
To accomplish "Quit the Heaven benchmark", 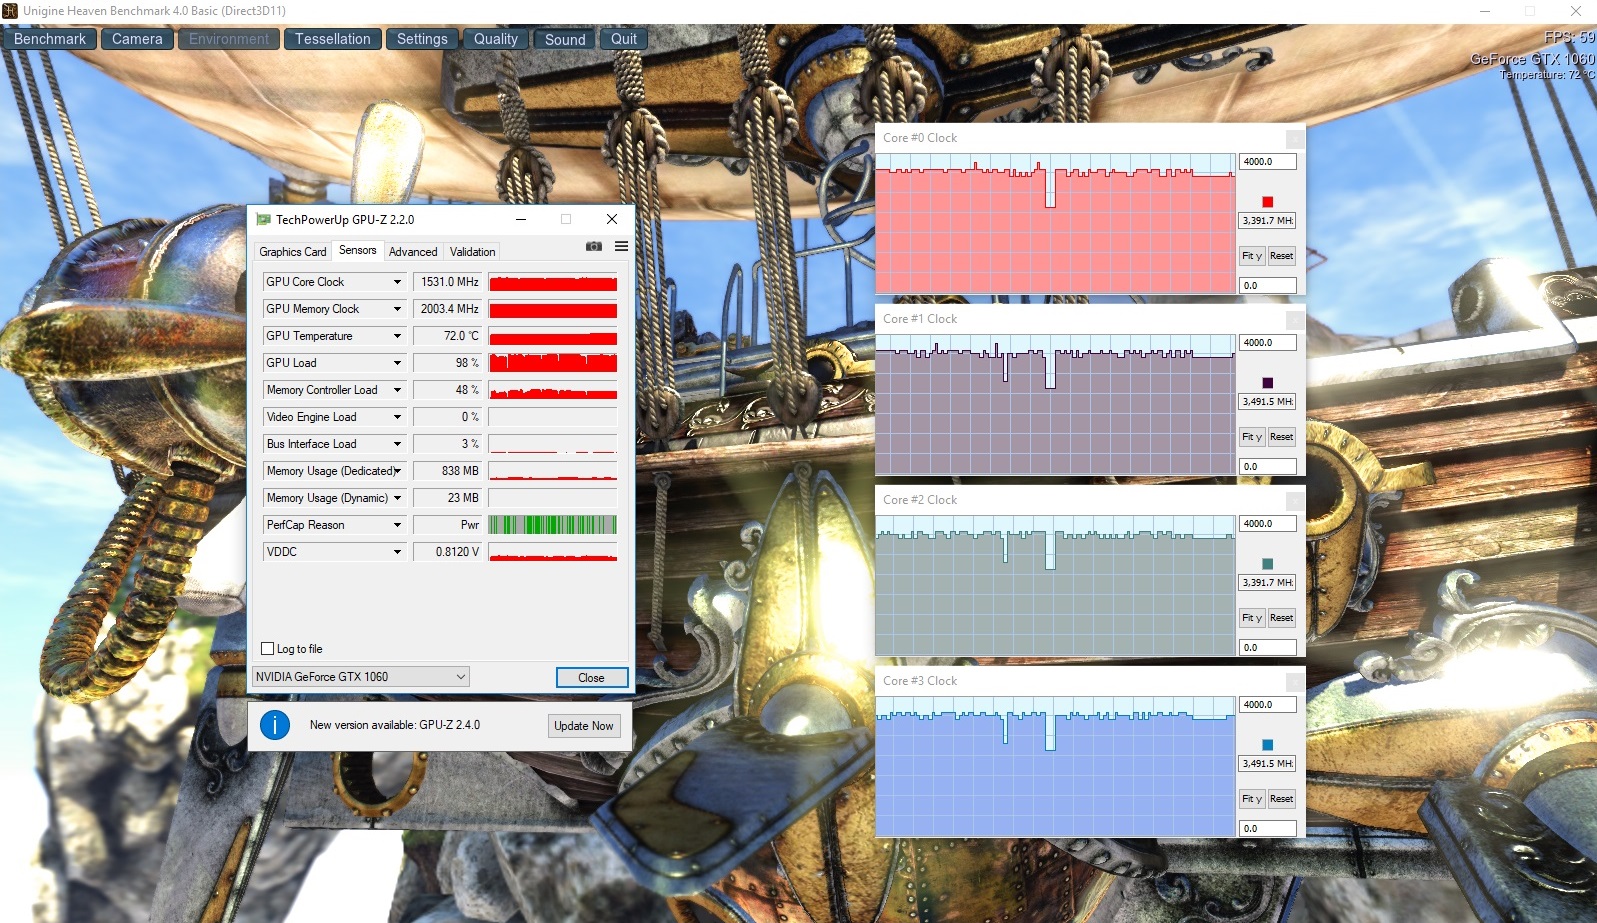I will click(x=624, y=39).
